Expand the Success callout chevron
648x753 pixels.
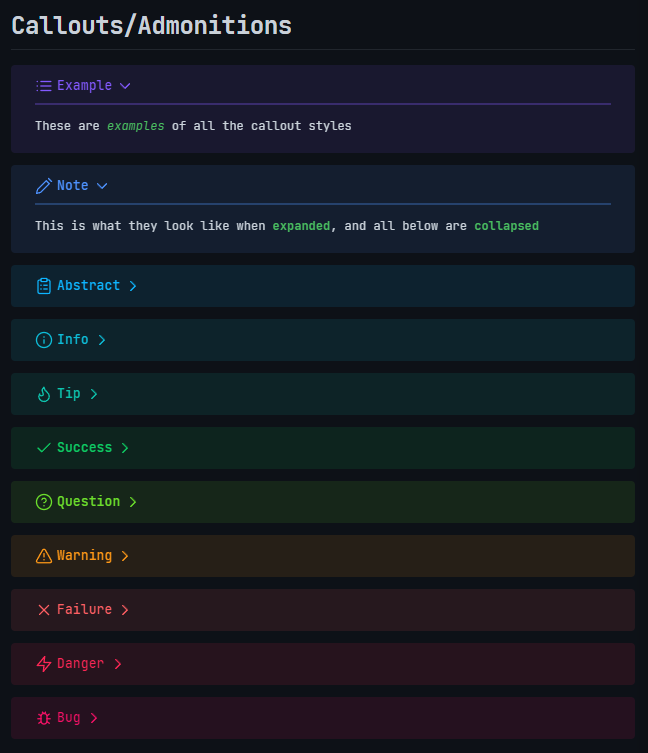point(125,448)
